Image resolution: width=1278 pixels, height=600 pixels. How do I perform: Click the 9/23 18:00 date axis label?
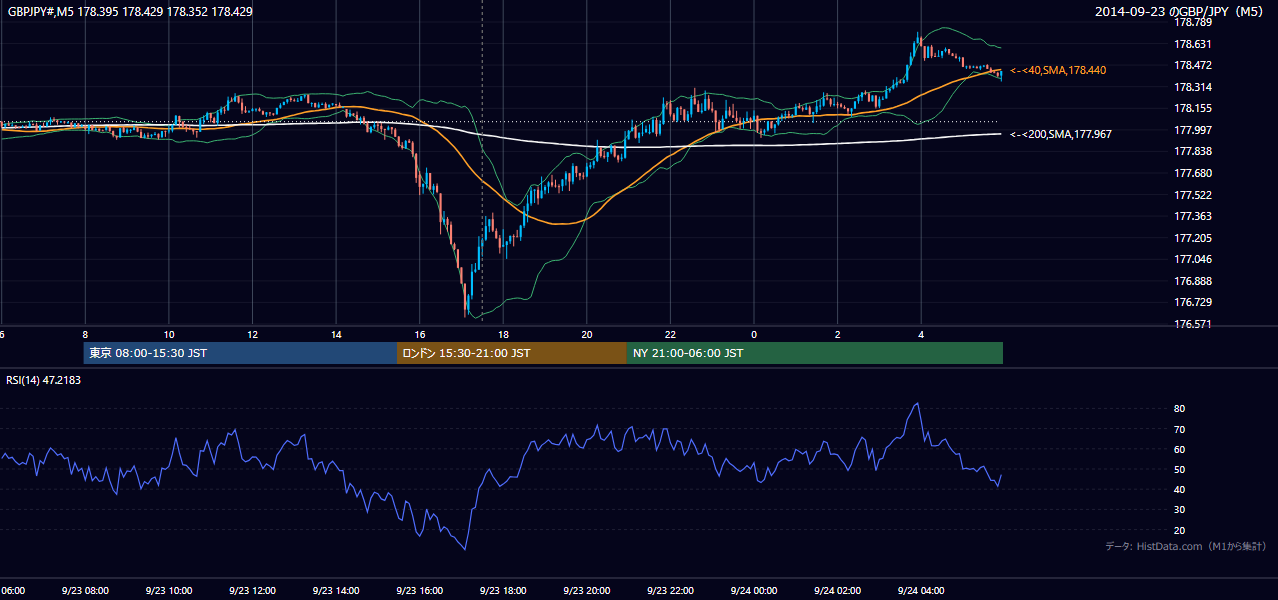tap(503, 591)
